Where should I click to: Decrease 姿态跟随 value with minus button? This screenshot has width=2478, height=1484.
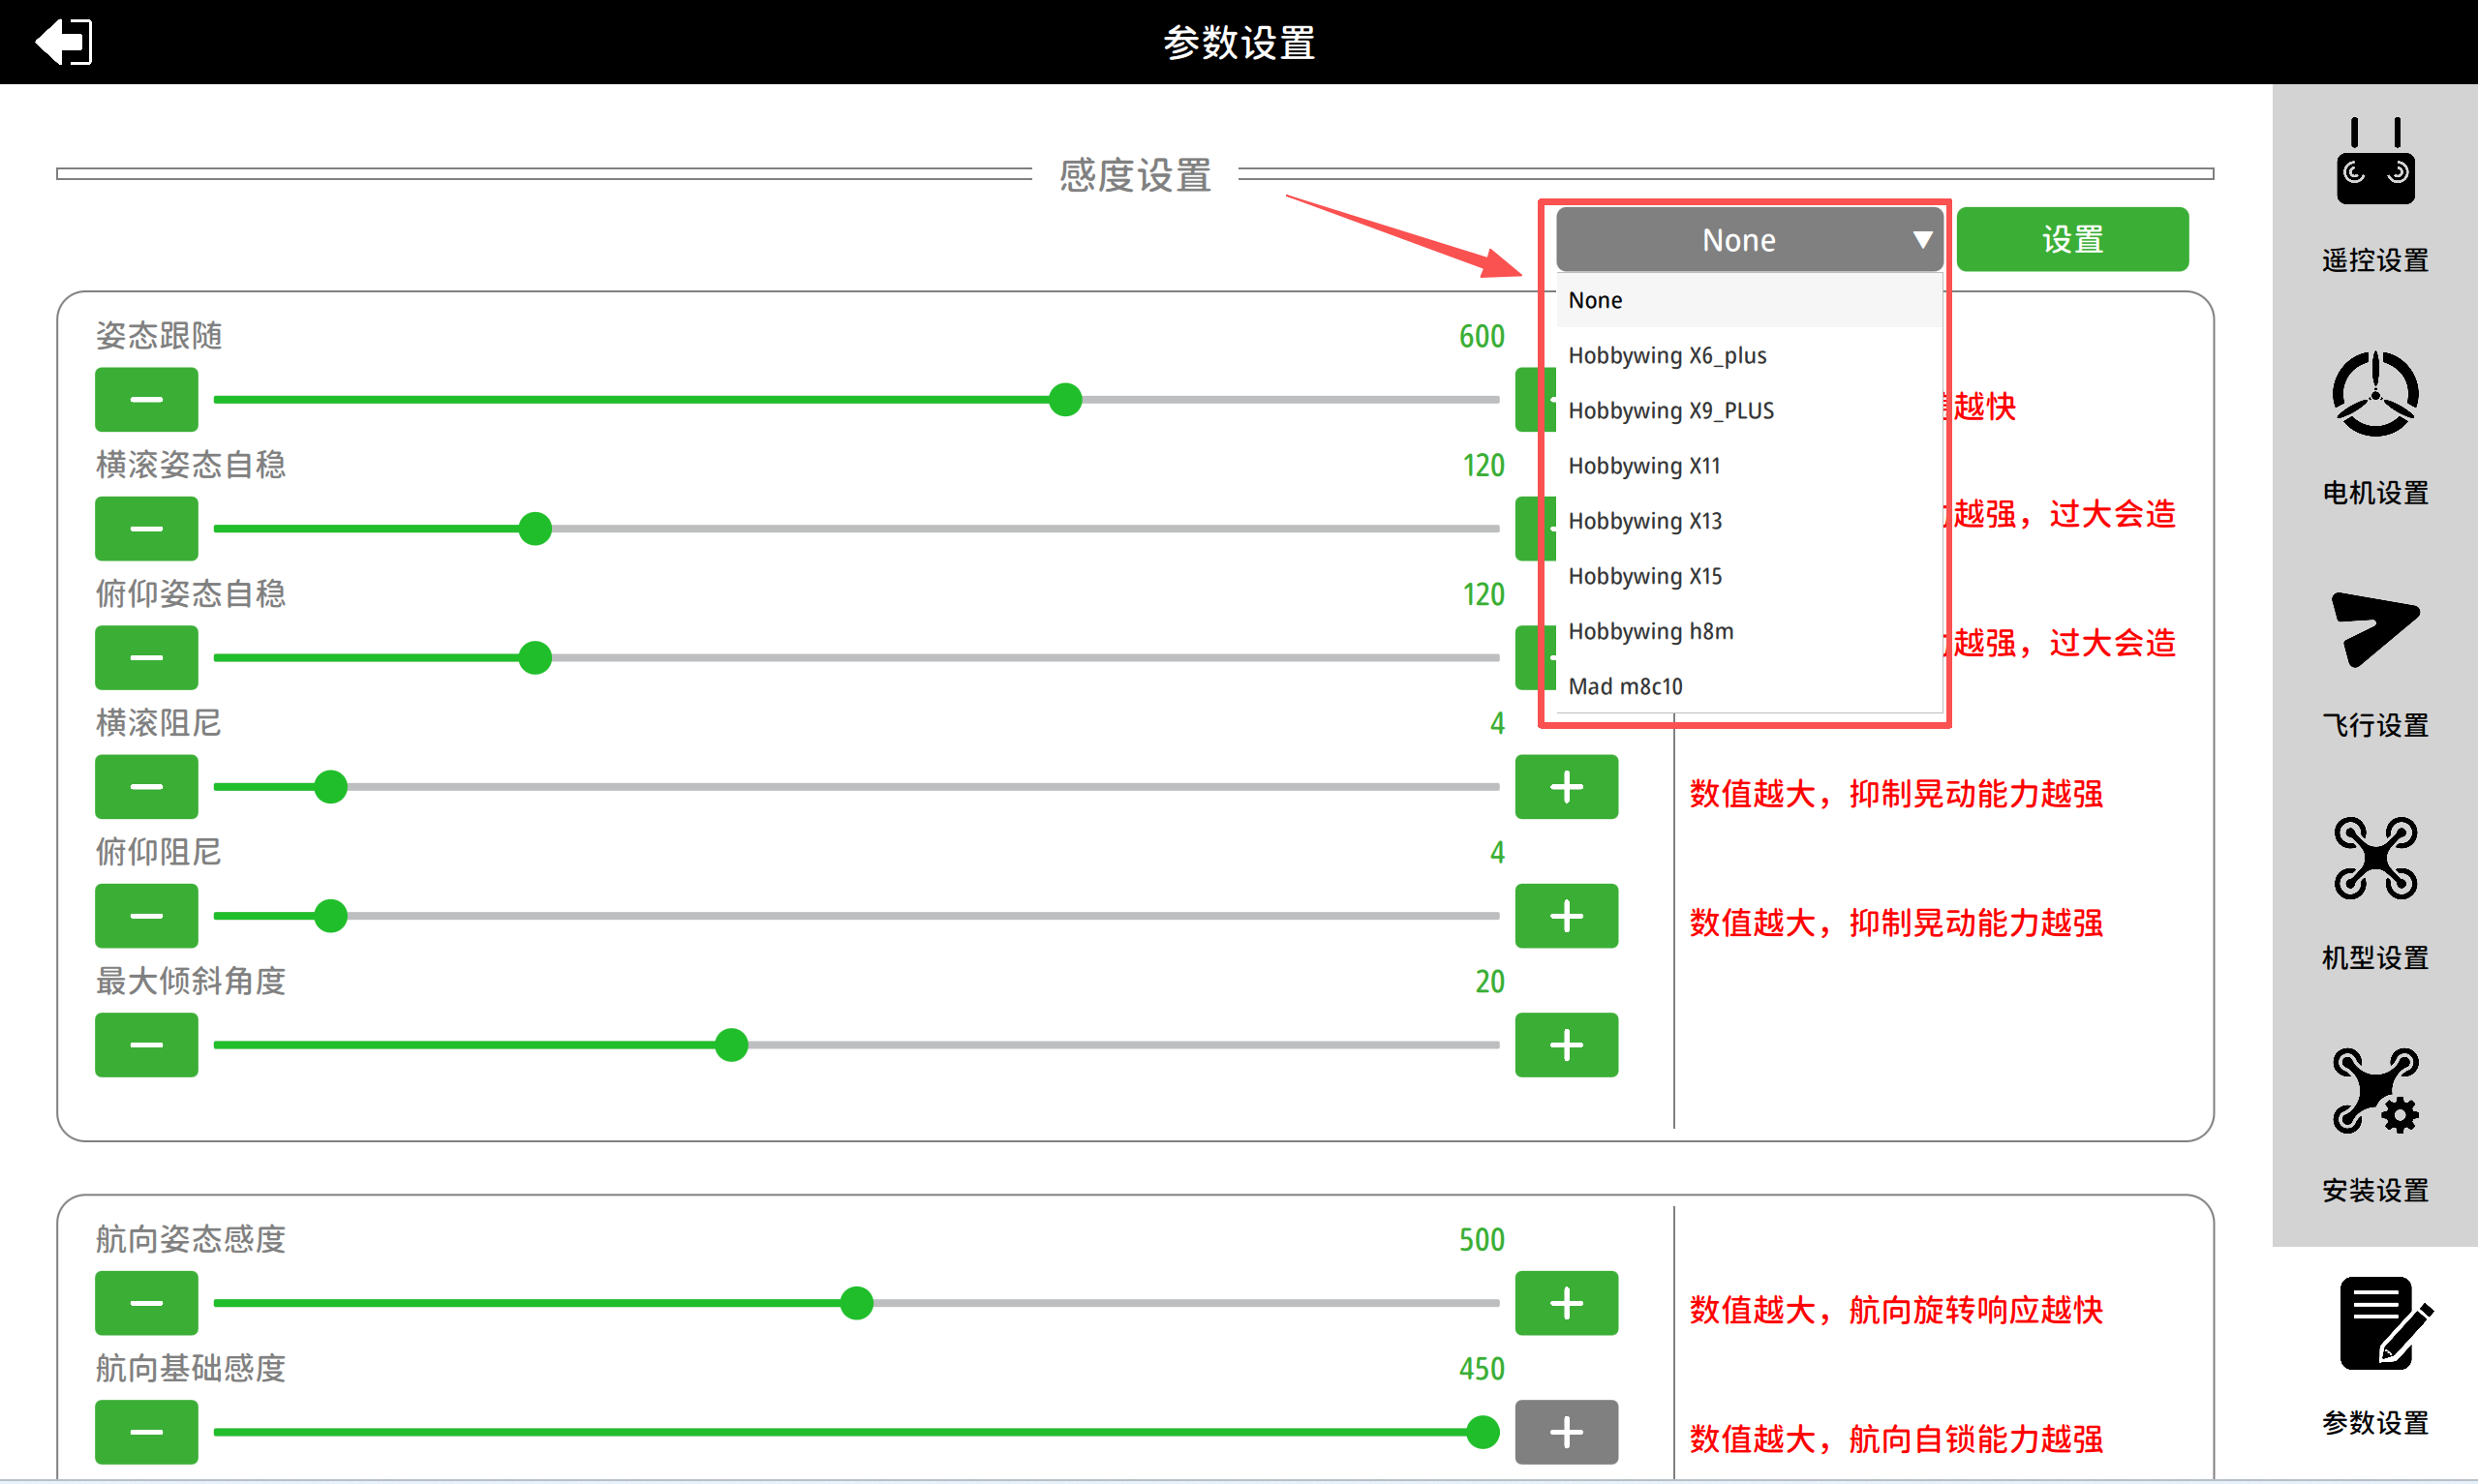(x=146, y=399)
